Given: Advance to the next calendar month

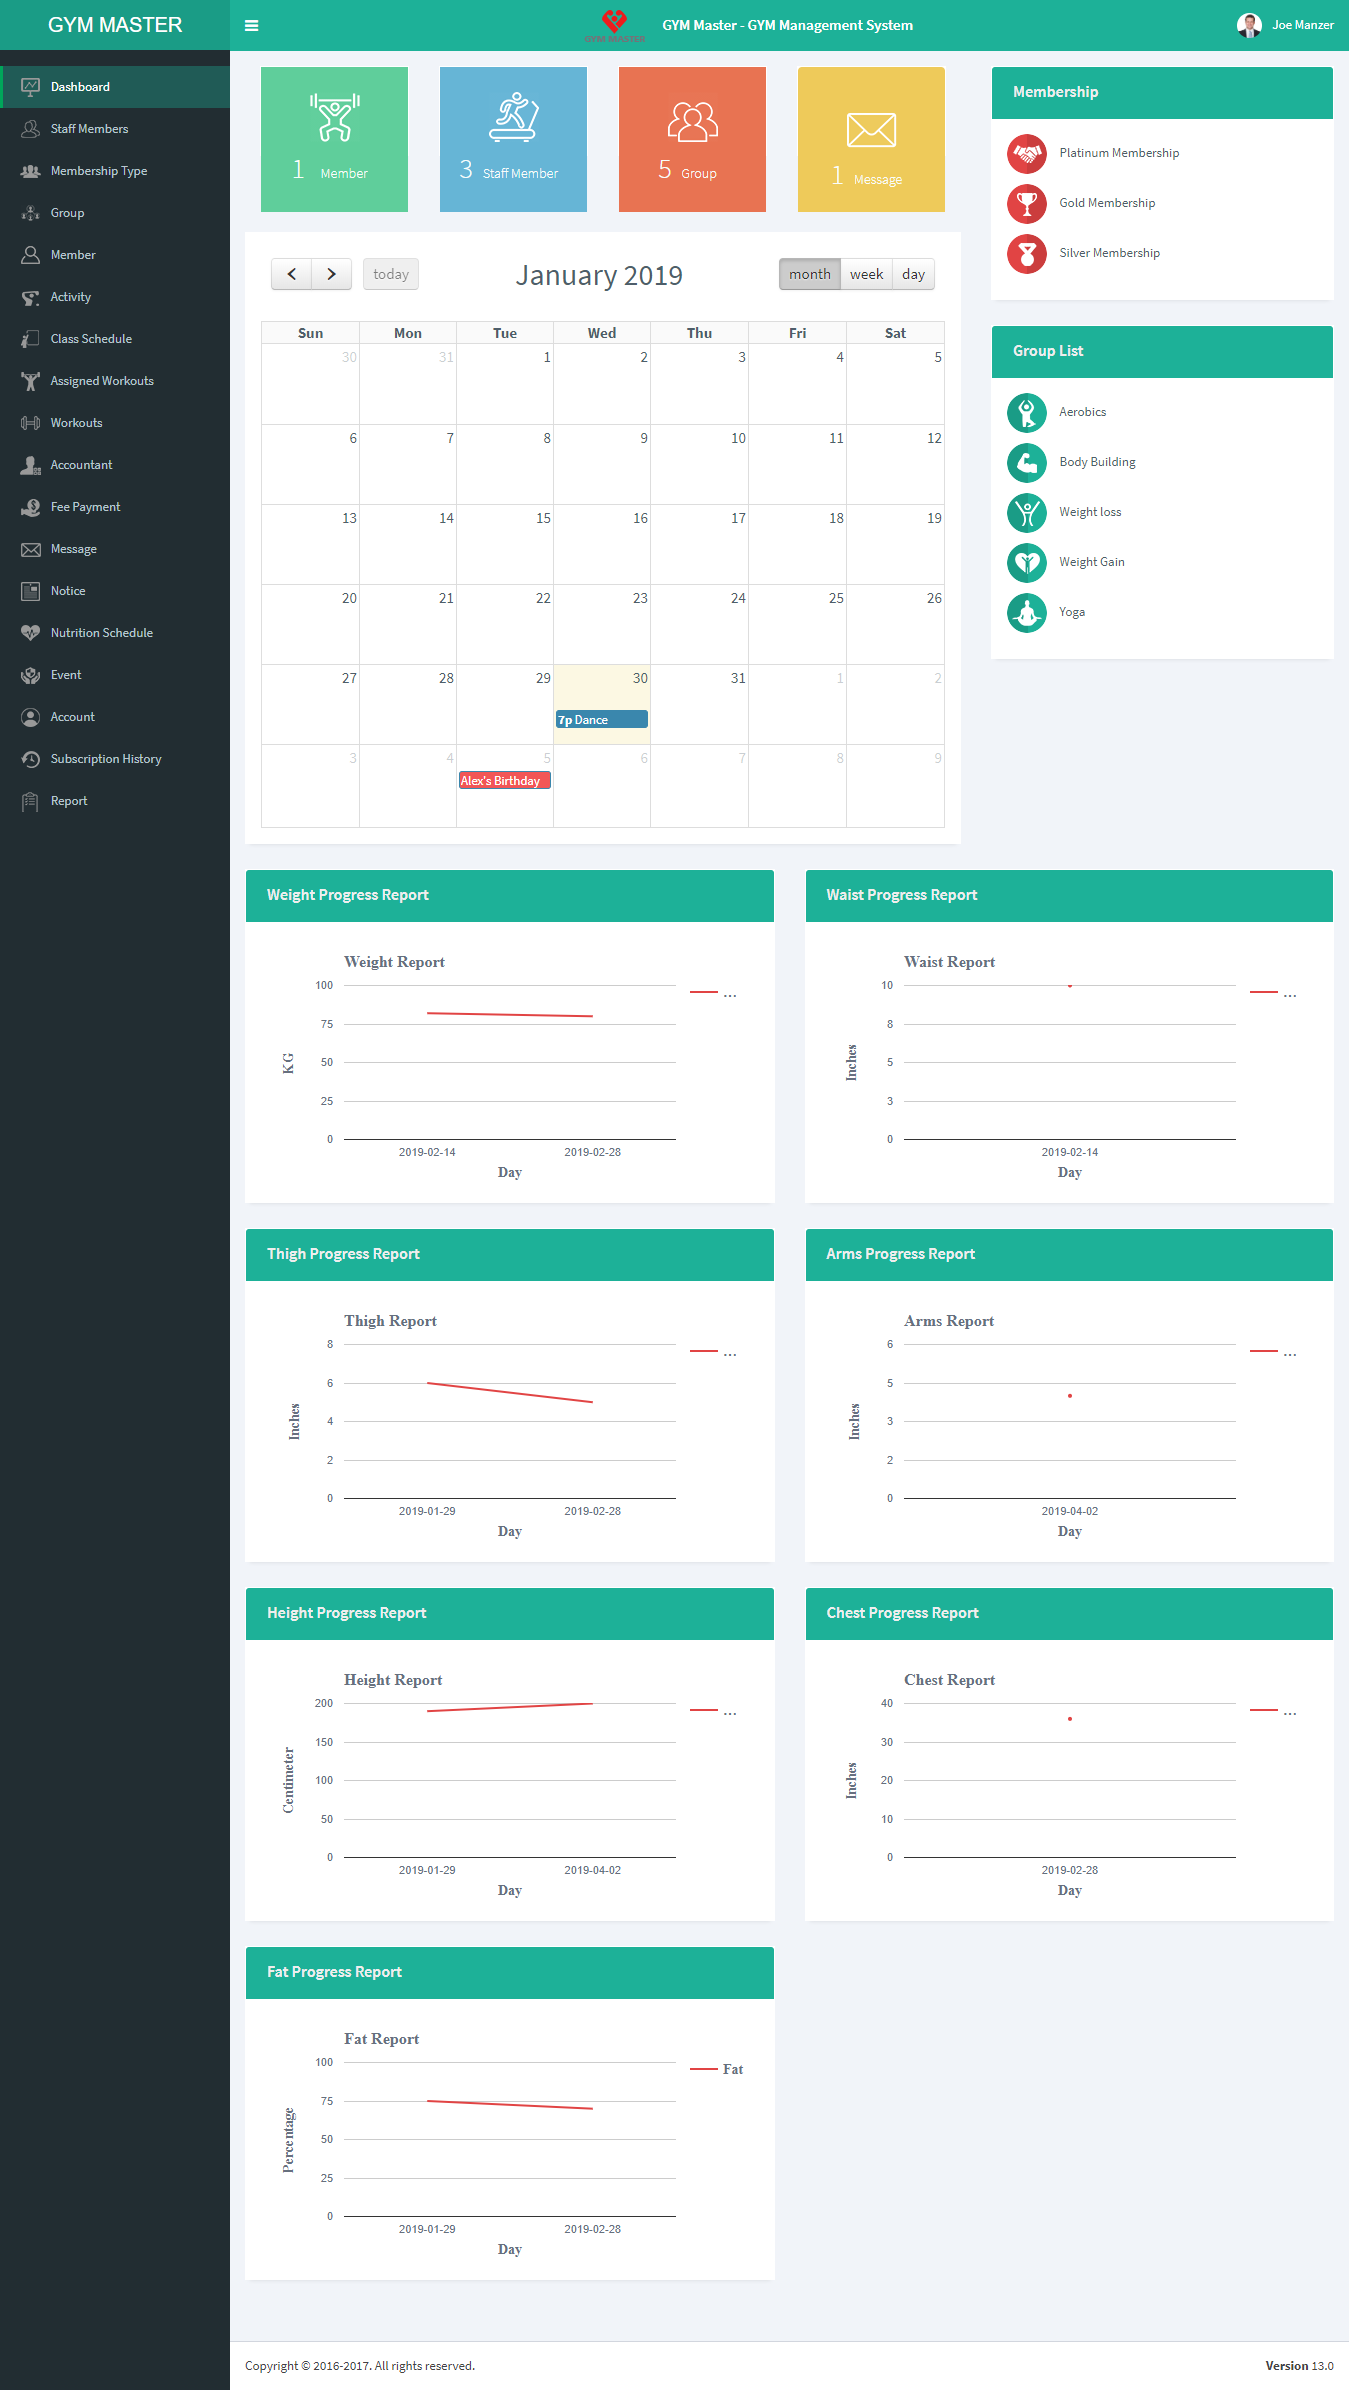Looking at the screenshot, I should pos(331,275).
